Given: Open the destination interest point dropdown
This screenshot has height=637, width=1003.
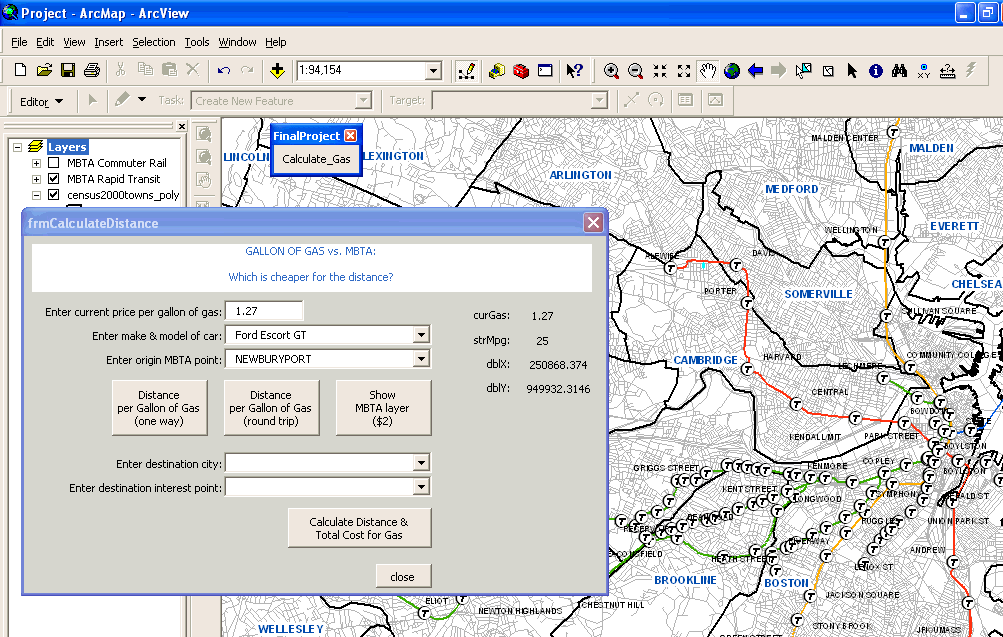Looking at the screenshot, I should click(x=421, y=487).
